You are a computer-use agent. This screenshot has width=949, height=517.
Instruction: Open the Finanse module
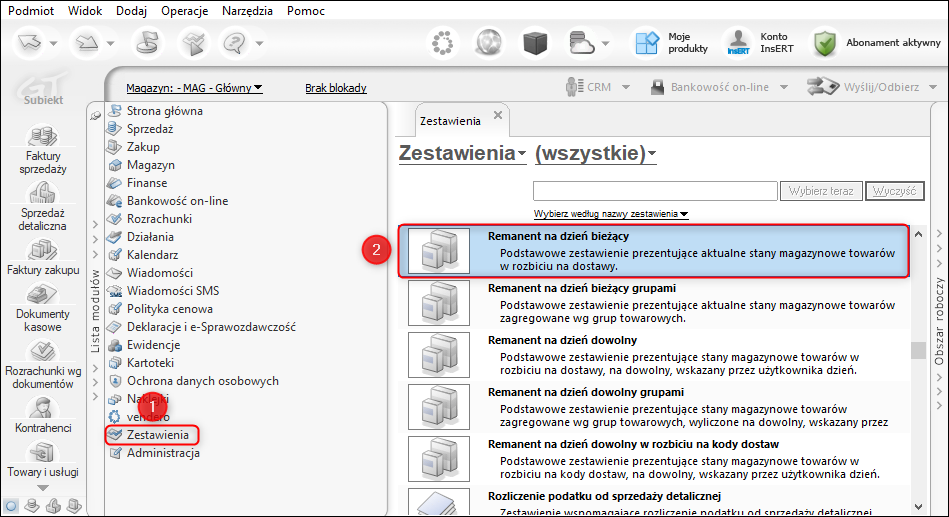(x=146, y=183)
